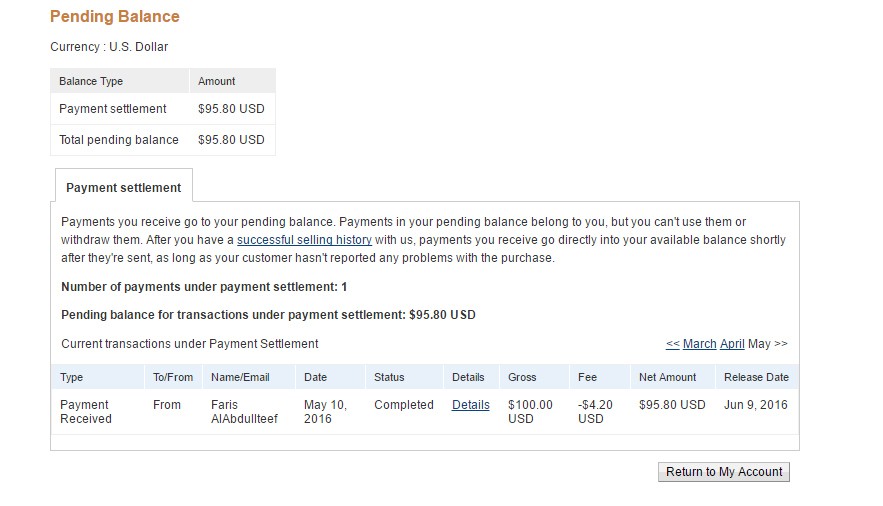The image size is (883, 506).
Task: Click the Name/Email column header
Action: [x=240, y=377]
